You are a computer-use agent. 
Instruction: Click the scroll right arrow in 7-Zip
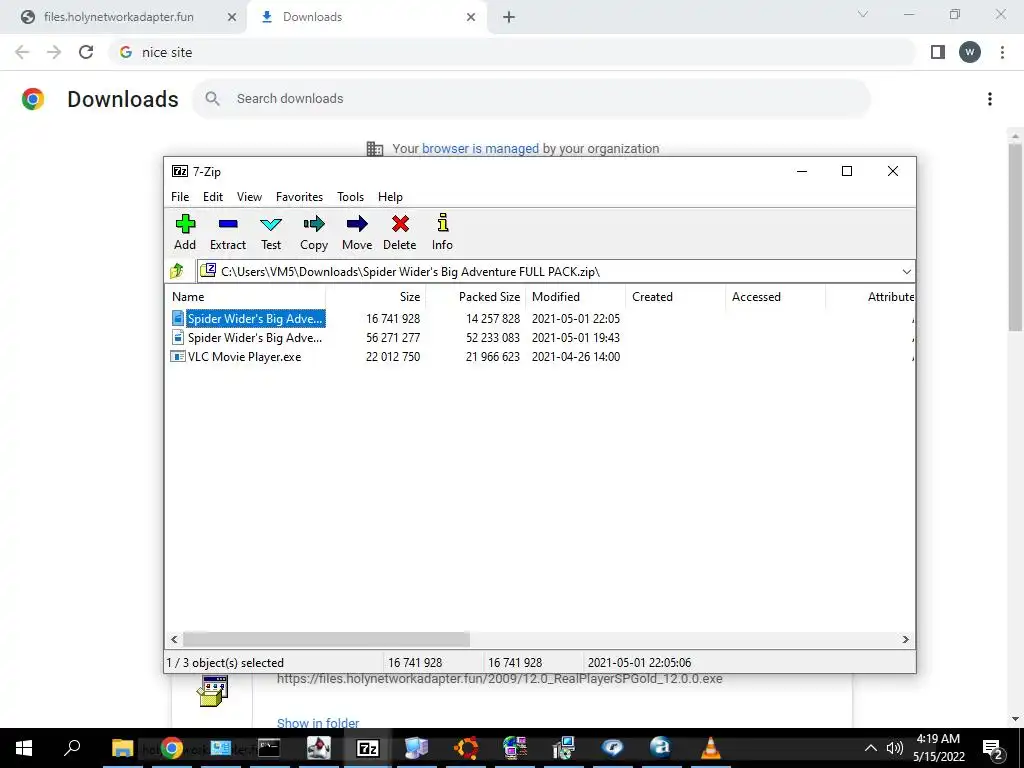pos(905,639)
